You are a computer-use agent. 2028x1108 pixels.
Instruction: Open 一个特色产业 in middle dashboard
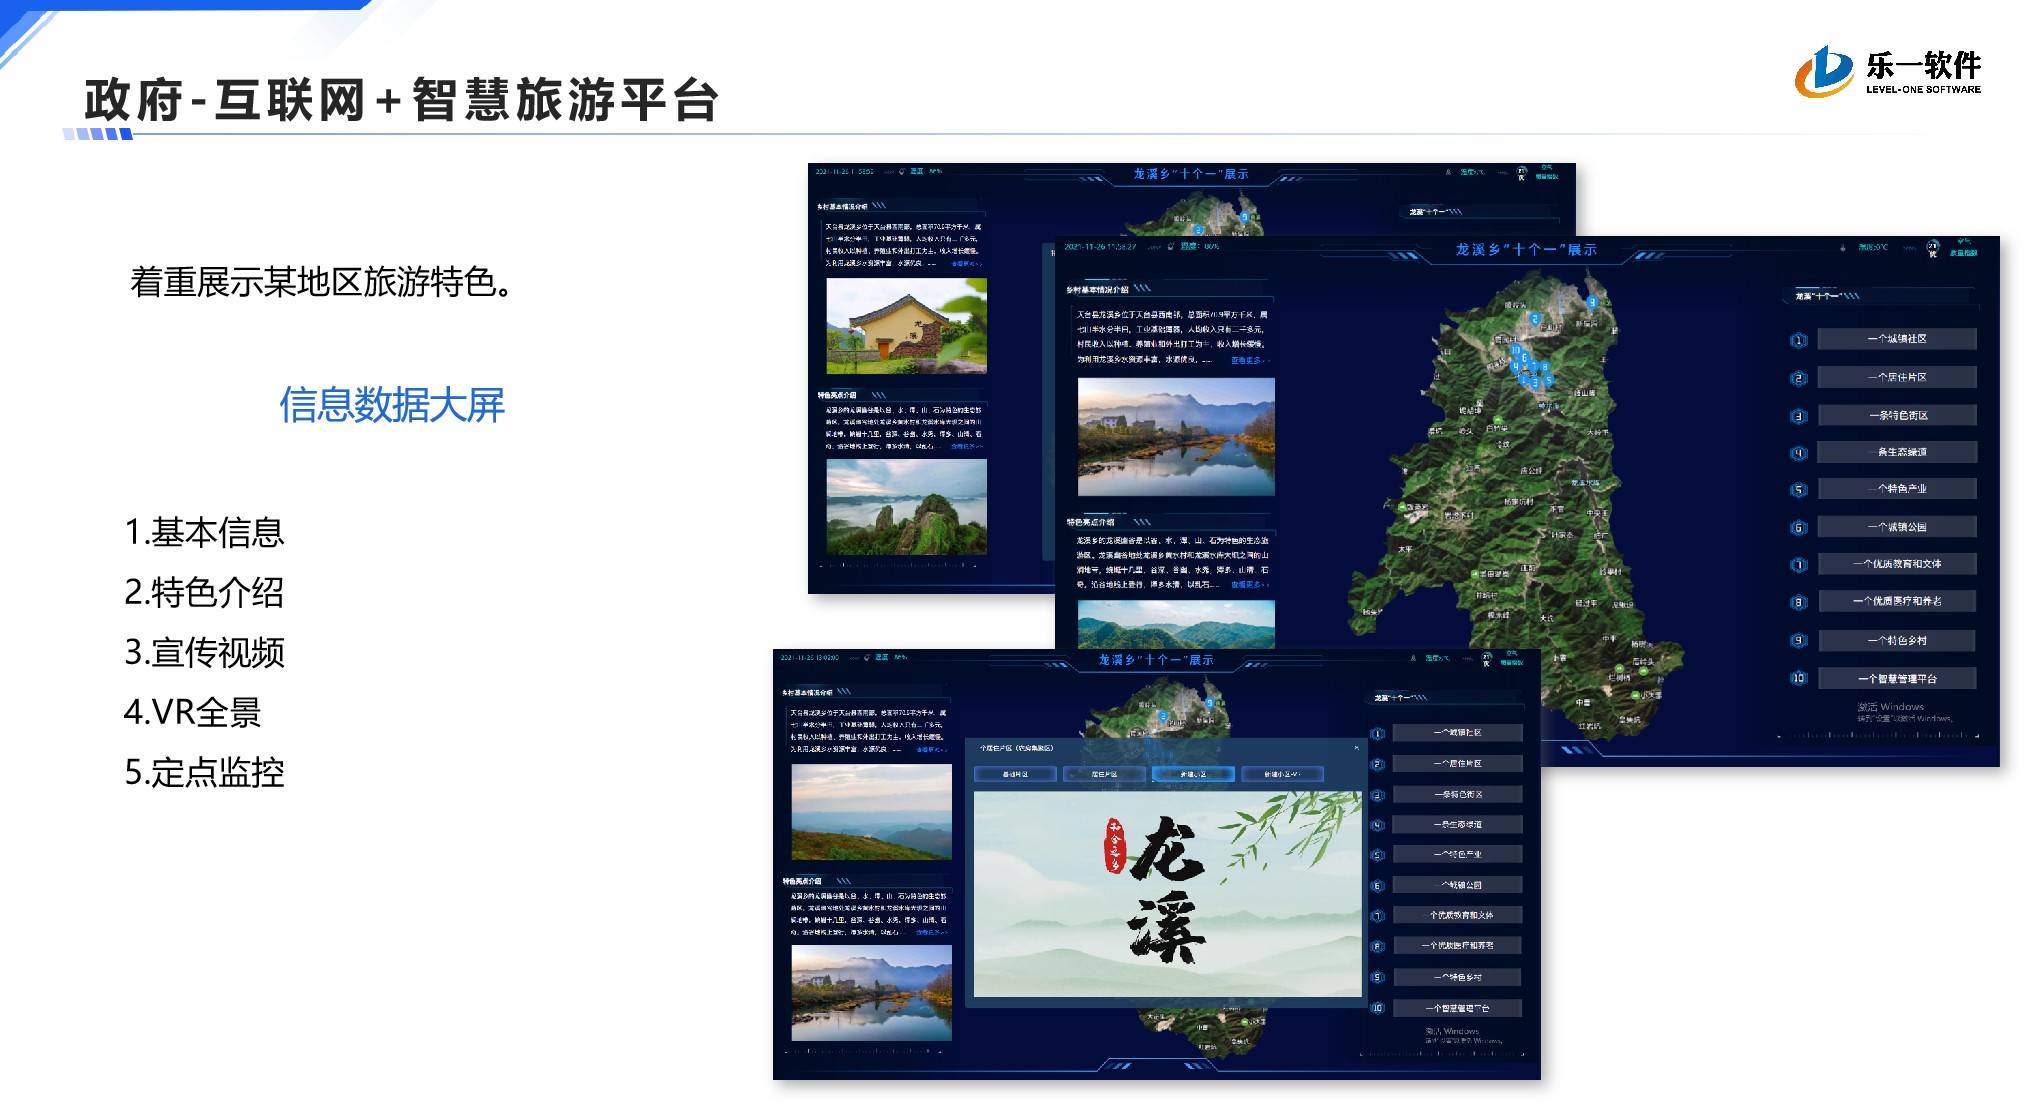tap(1896, 489)
